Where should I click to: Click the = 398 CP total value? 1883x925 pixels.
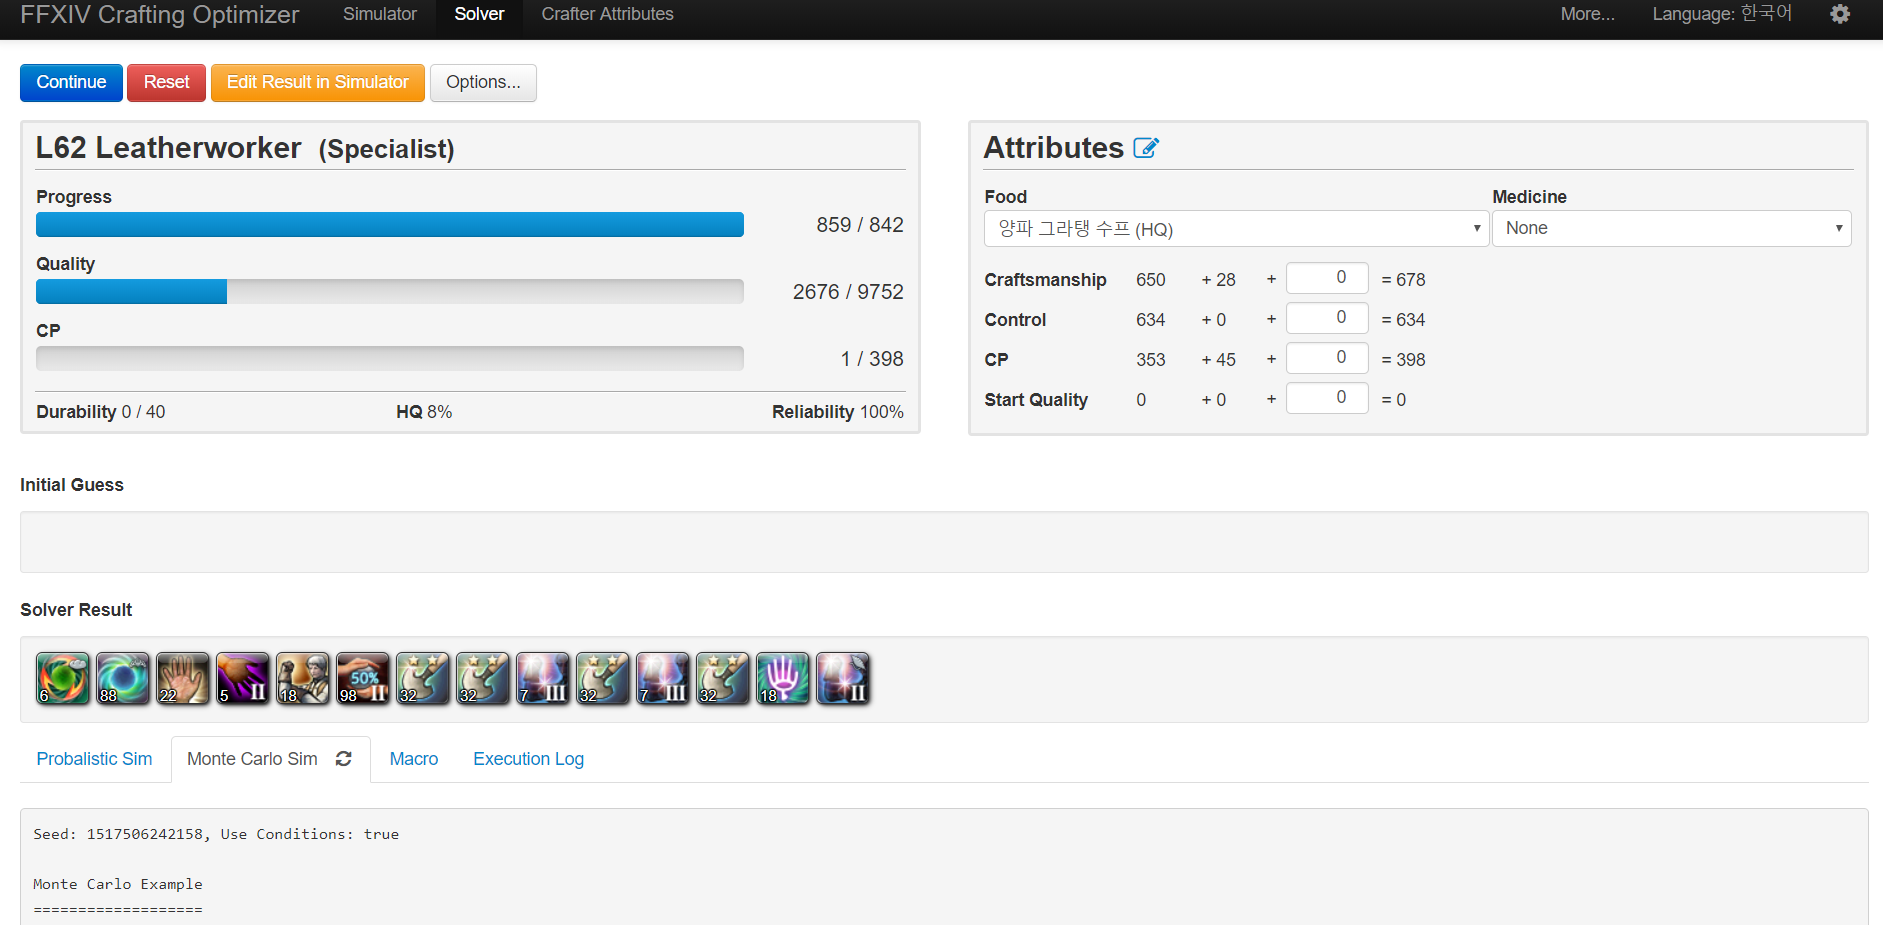(1403, 360)
